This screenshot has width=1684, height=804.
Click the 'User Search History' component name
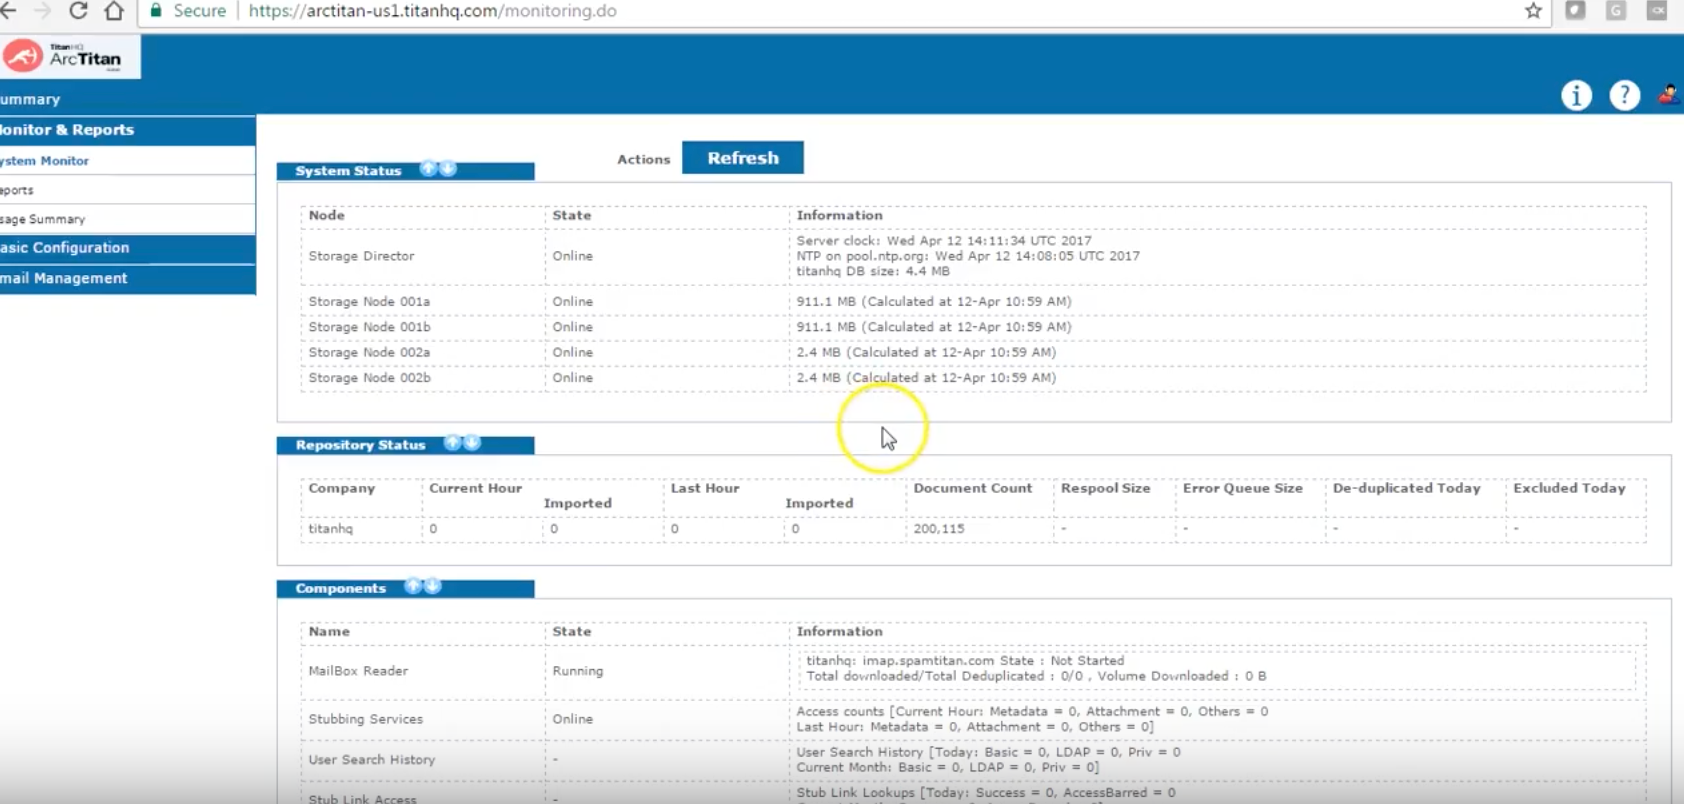[372, 760]
